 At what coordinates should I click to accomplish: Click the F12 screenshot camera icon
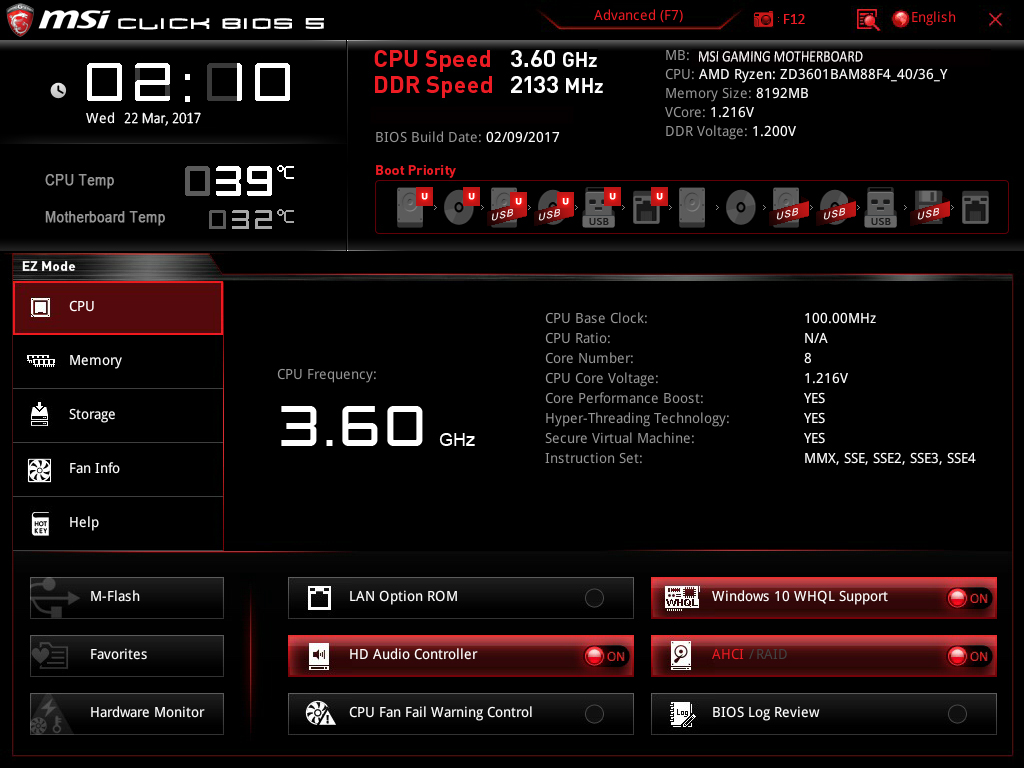[763, 20]
